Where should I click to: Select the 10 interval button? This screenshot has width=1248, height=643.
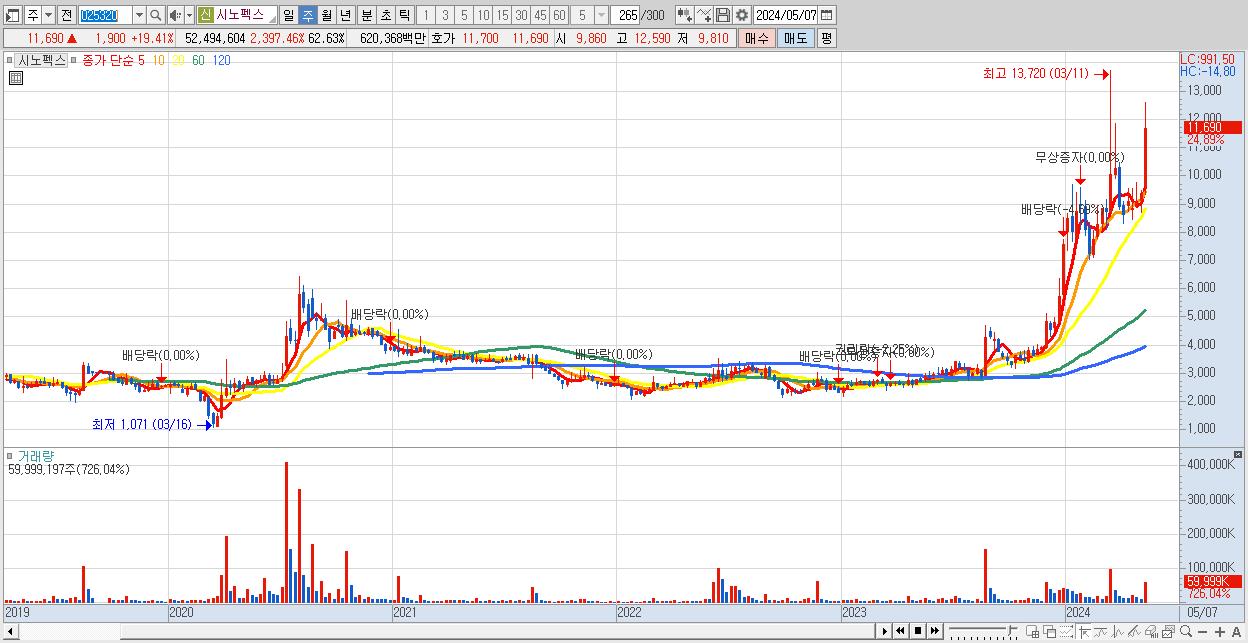click(x=483, y=15)
